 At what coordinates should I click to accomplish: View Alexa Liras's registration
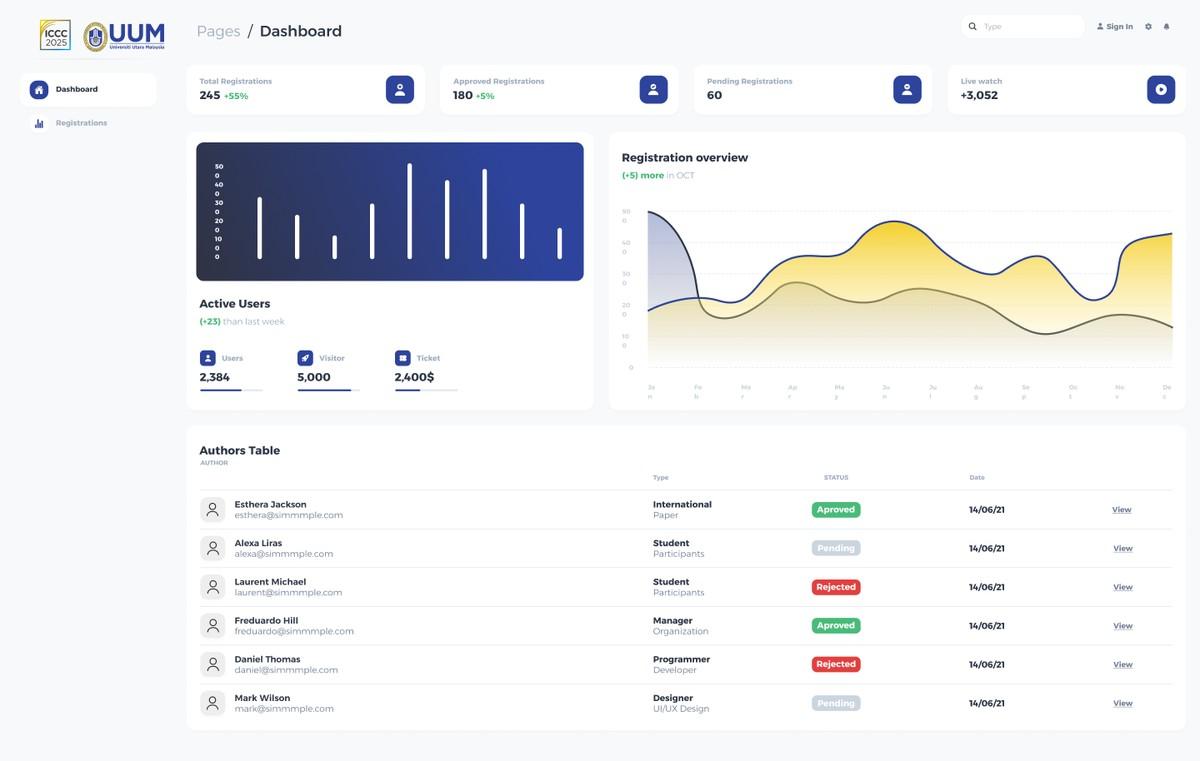click(x=1122, y=548)
